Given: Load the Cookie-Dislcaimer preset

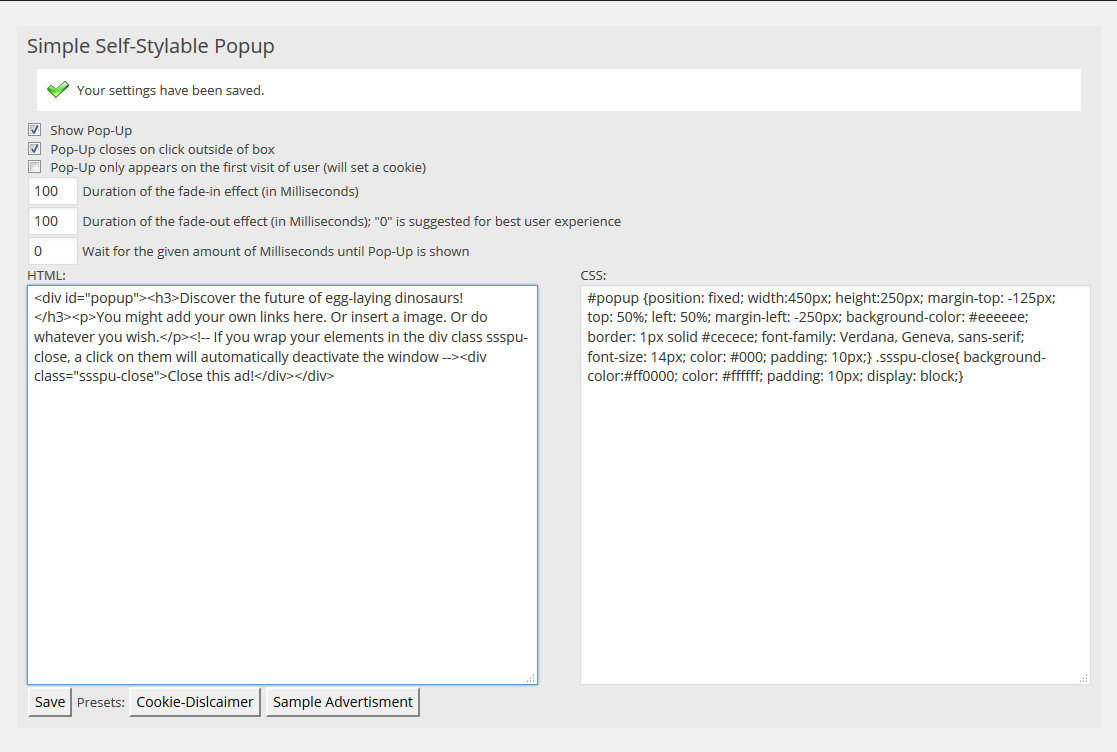Looking at the screenshot, I should (x=195, y=701).
